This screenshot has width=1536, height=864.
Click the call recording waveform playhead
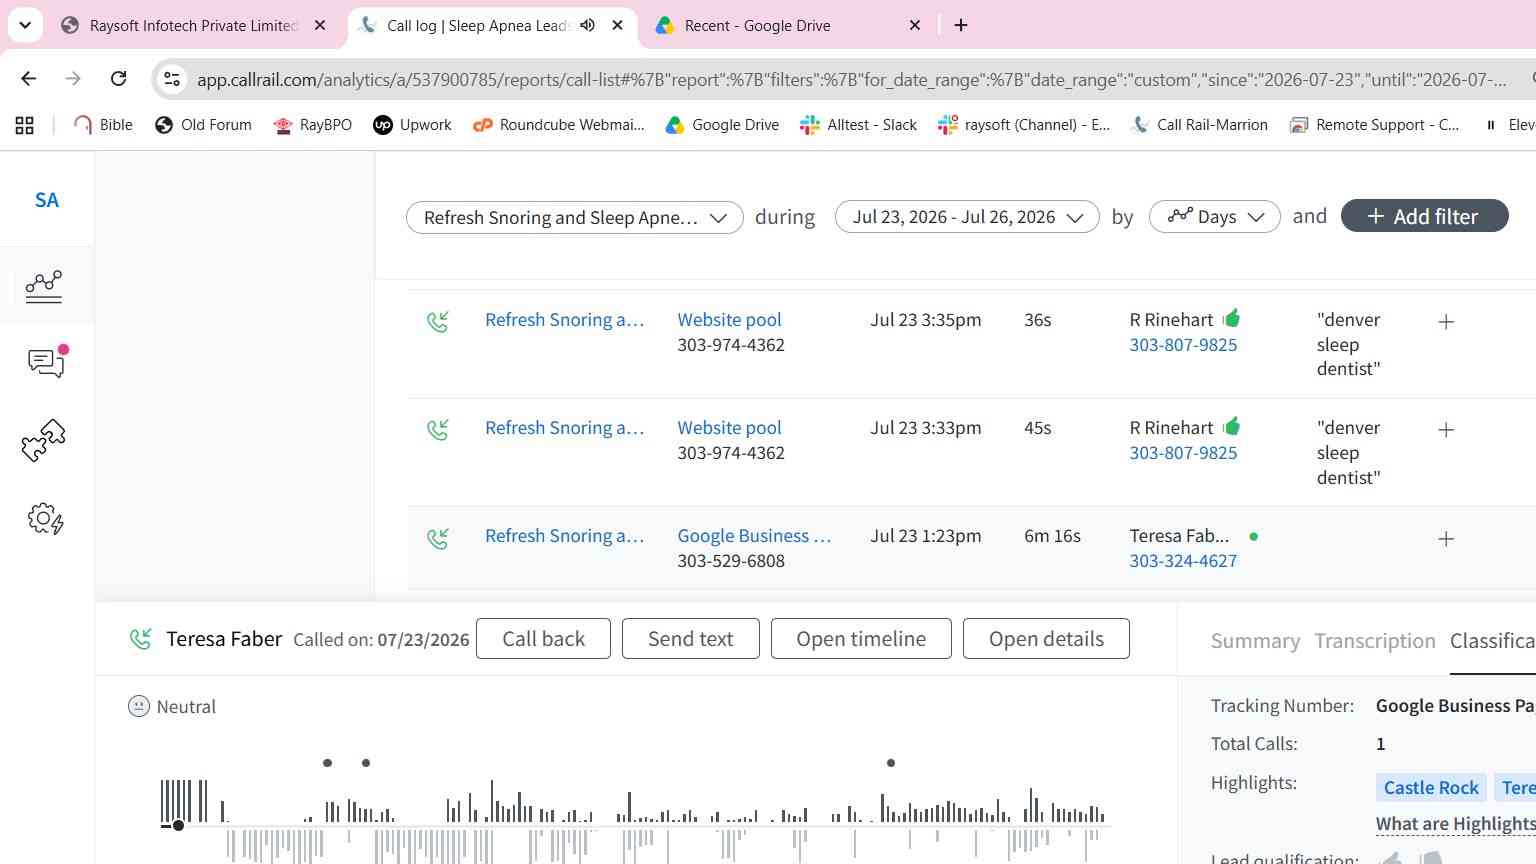tap(178, 825)
